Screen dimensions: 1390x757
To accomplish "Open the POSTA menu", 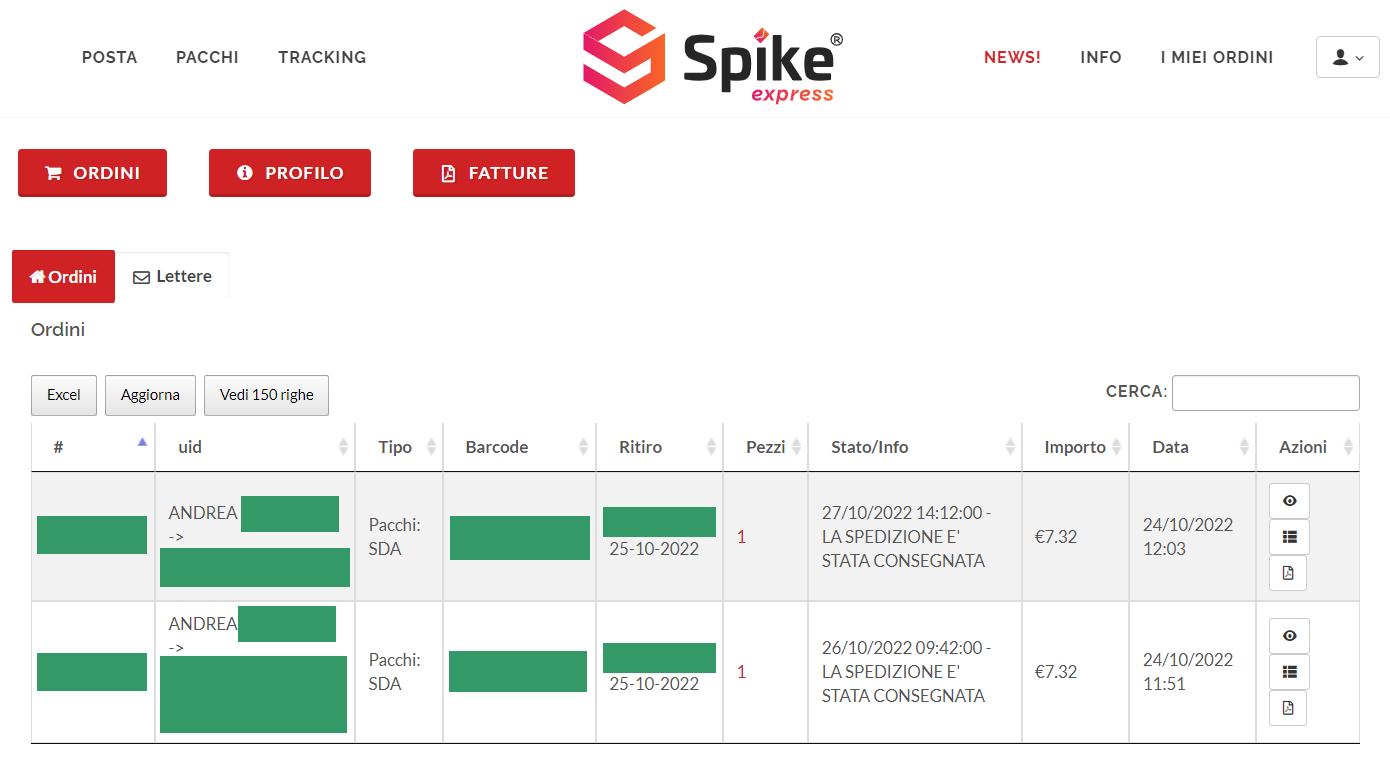I will [x=110, y=57].
